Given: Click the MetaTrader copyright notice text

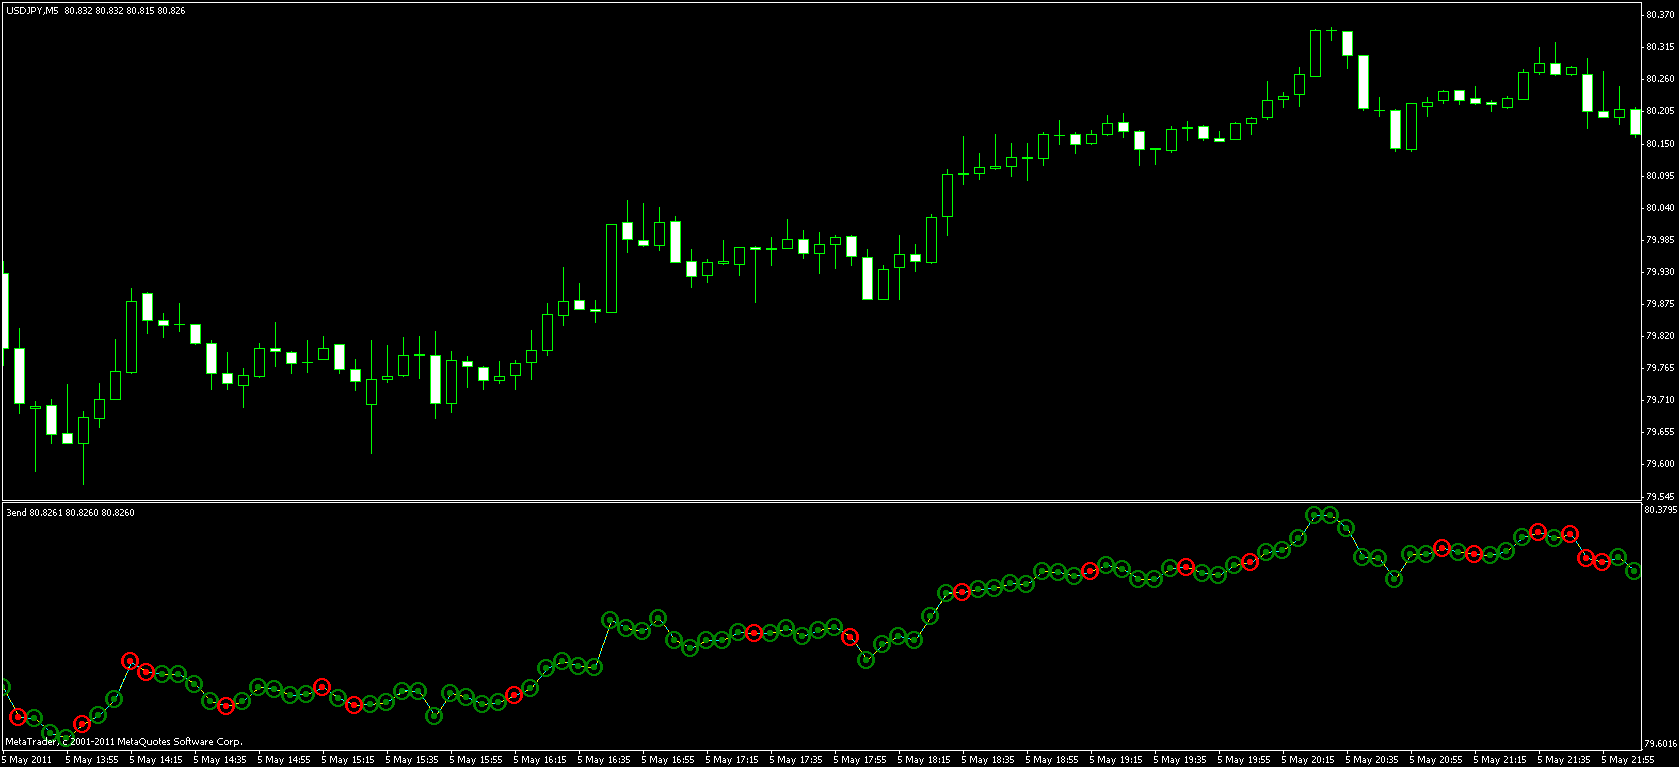Looking at the screenshot, I should (x=124, y=742).
